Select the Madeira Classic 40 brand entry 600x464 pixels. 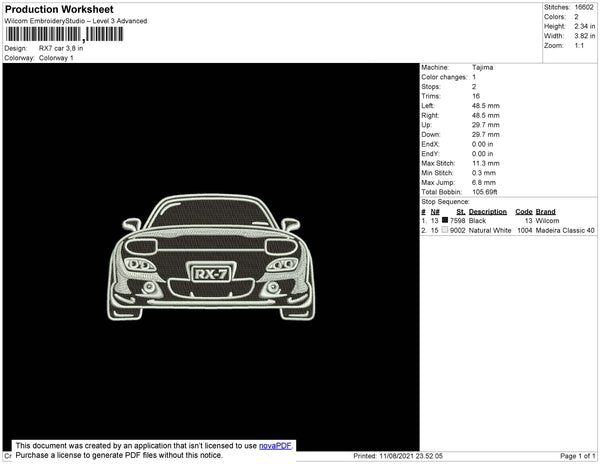point(565,230)
